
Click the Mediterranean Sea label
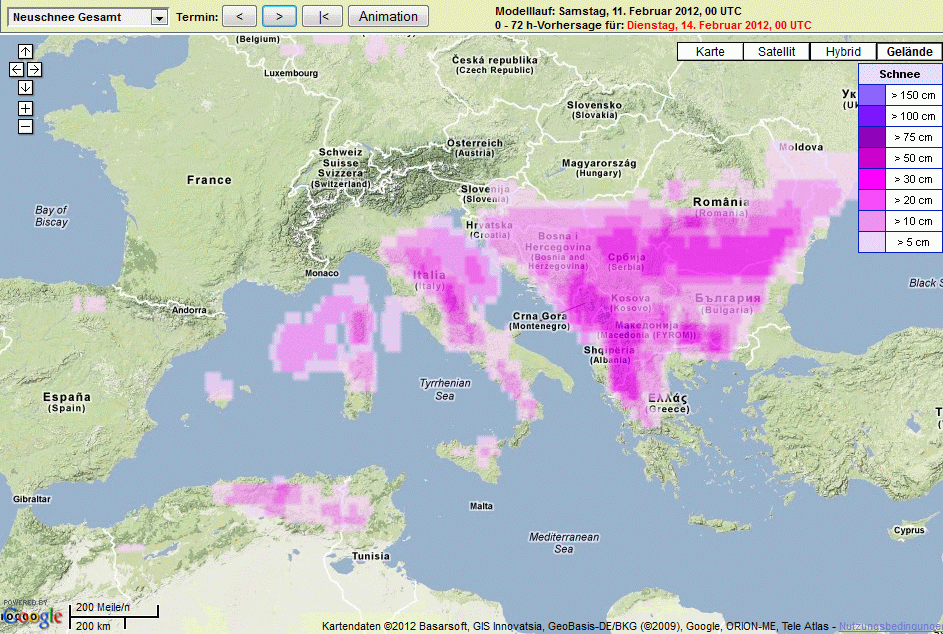(564, 543)
